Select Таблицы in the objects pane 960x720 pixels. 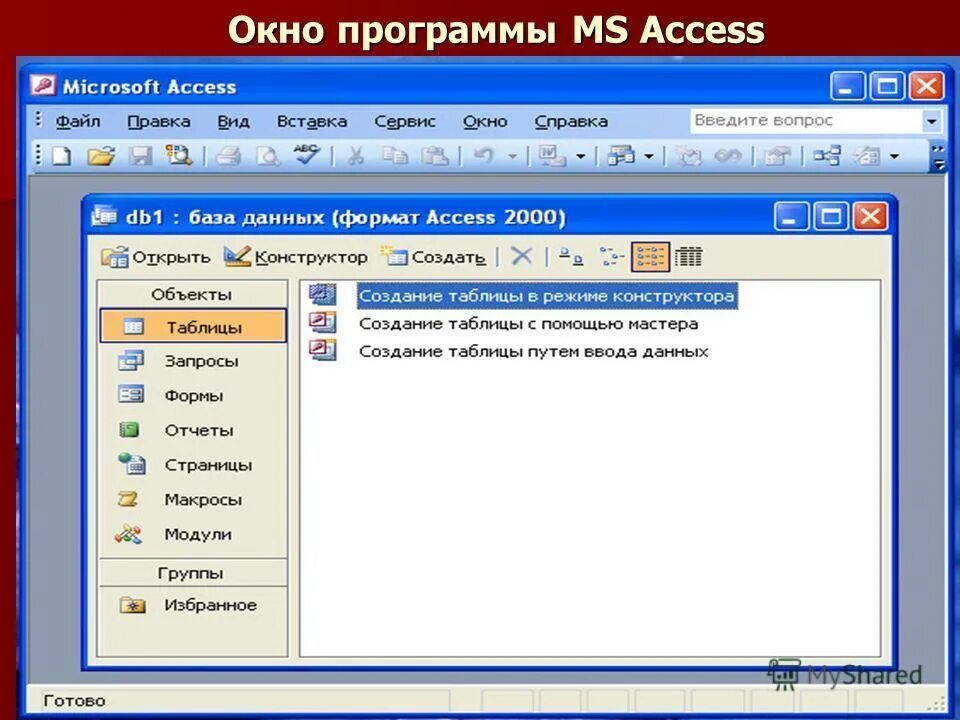(x=193, y=326)
